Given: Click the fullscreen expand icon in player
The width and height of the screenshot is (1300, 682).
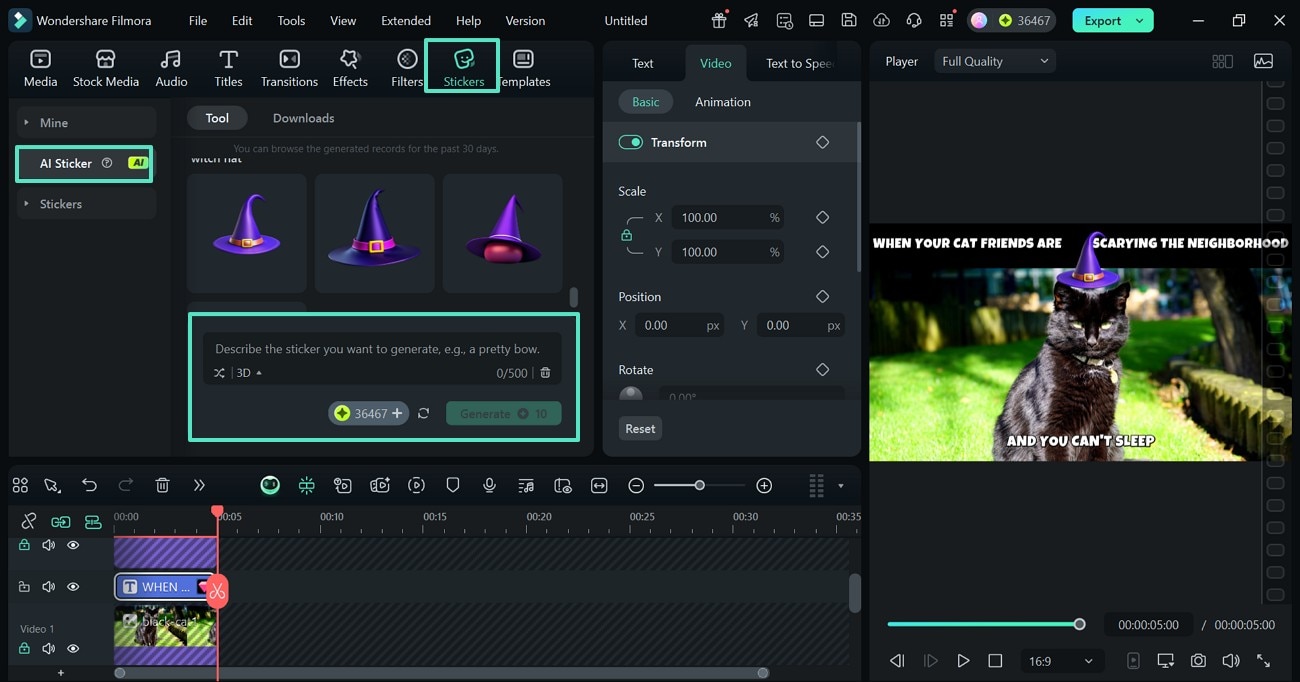Looking at the screenshot, I should click(x=1263, y=661).
